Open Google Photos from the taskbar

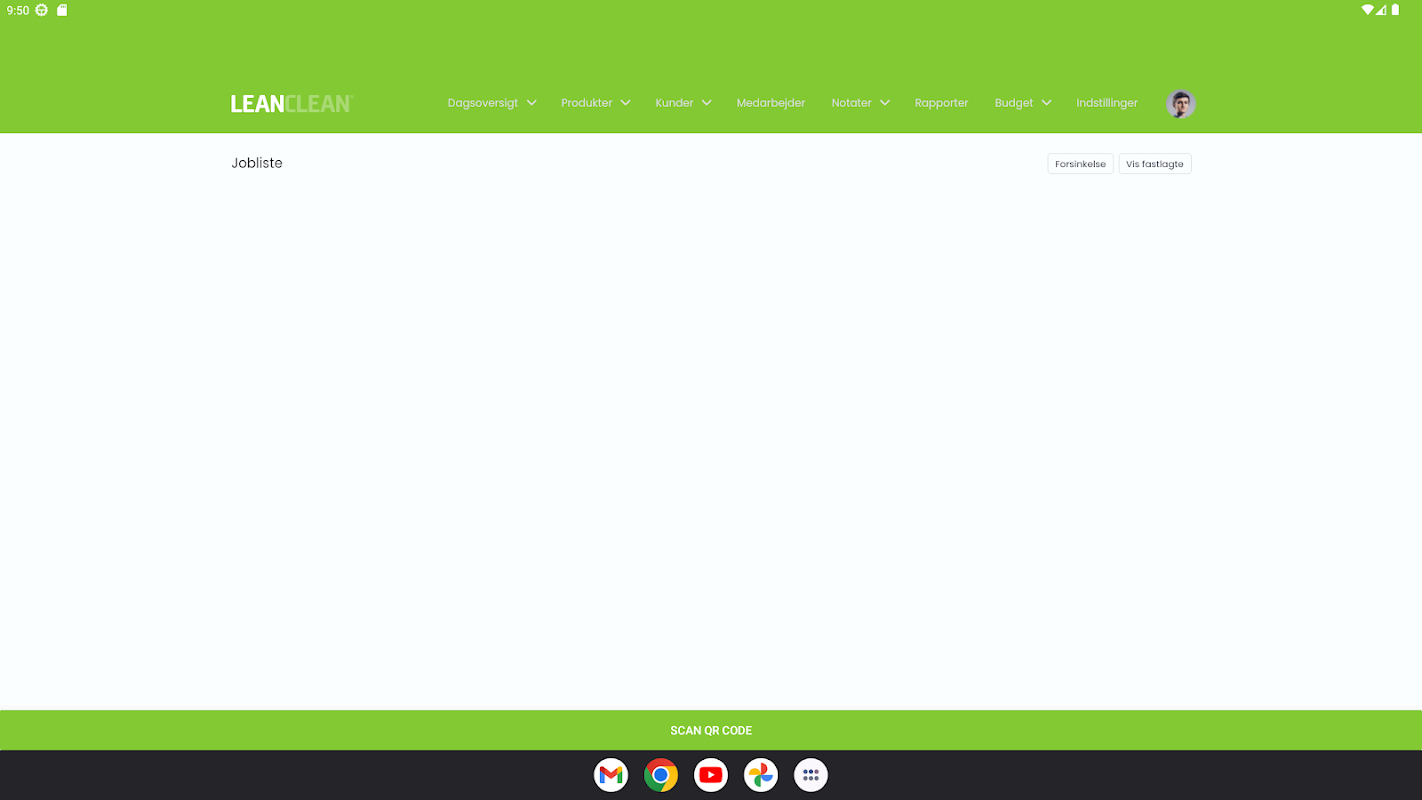[x=761, y=775]
